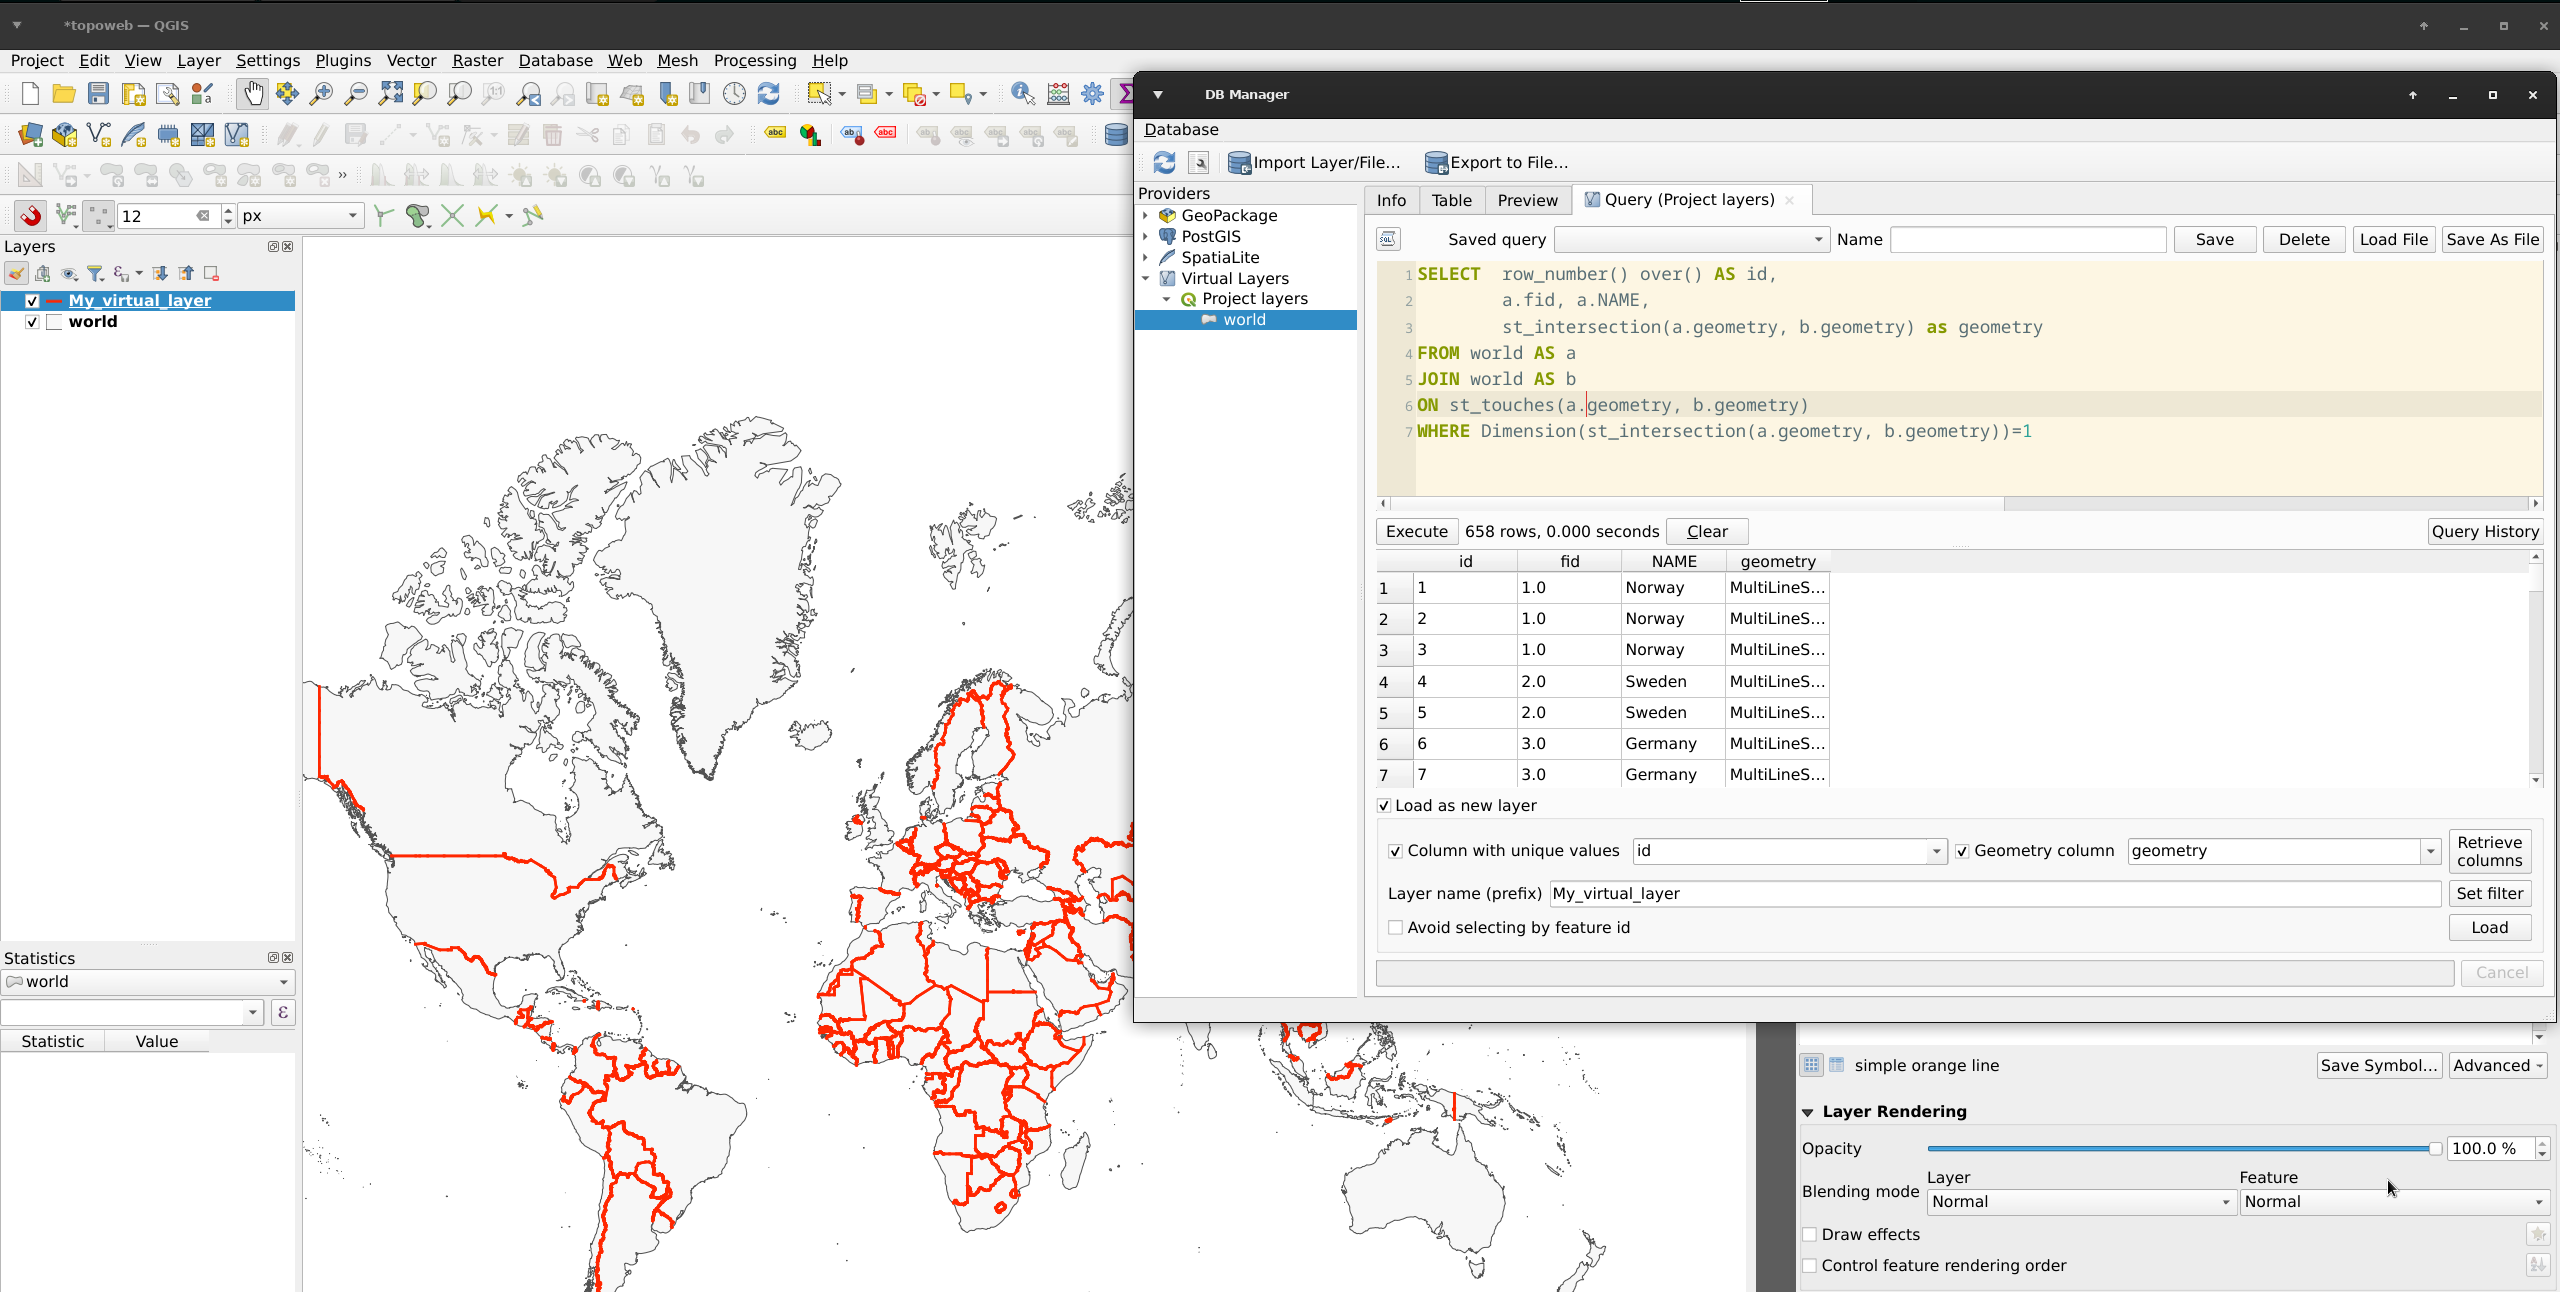The image size is (2560, 1292).
Task: Click the Zoom Out magnifier tool
Action: pyautogui.click(x=355, y=94)
